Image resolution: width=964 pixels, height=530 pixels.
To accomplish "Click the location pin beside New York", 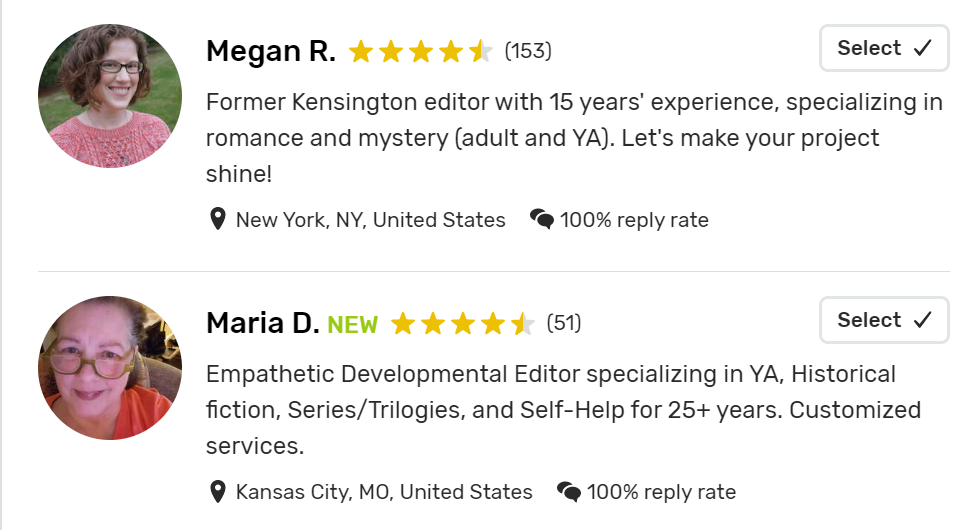I will click(x=218, y=219).
